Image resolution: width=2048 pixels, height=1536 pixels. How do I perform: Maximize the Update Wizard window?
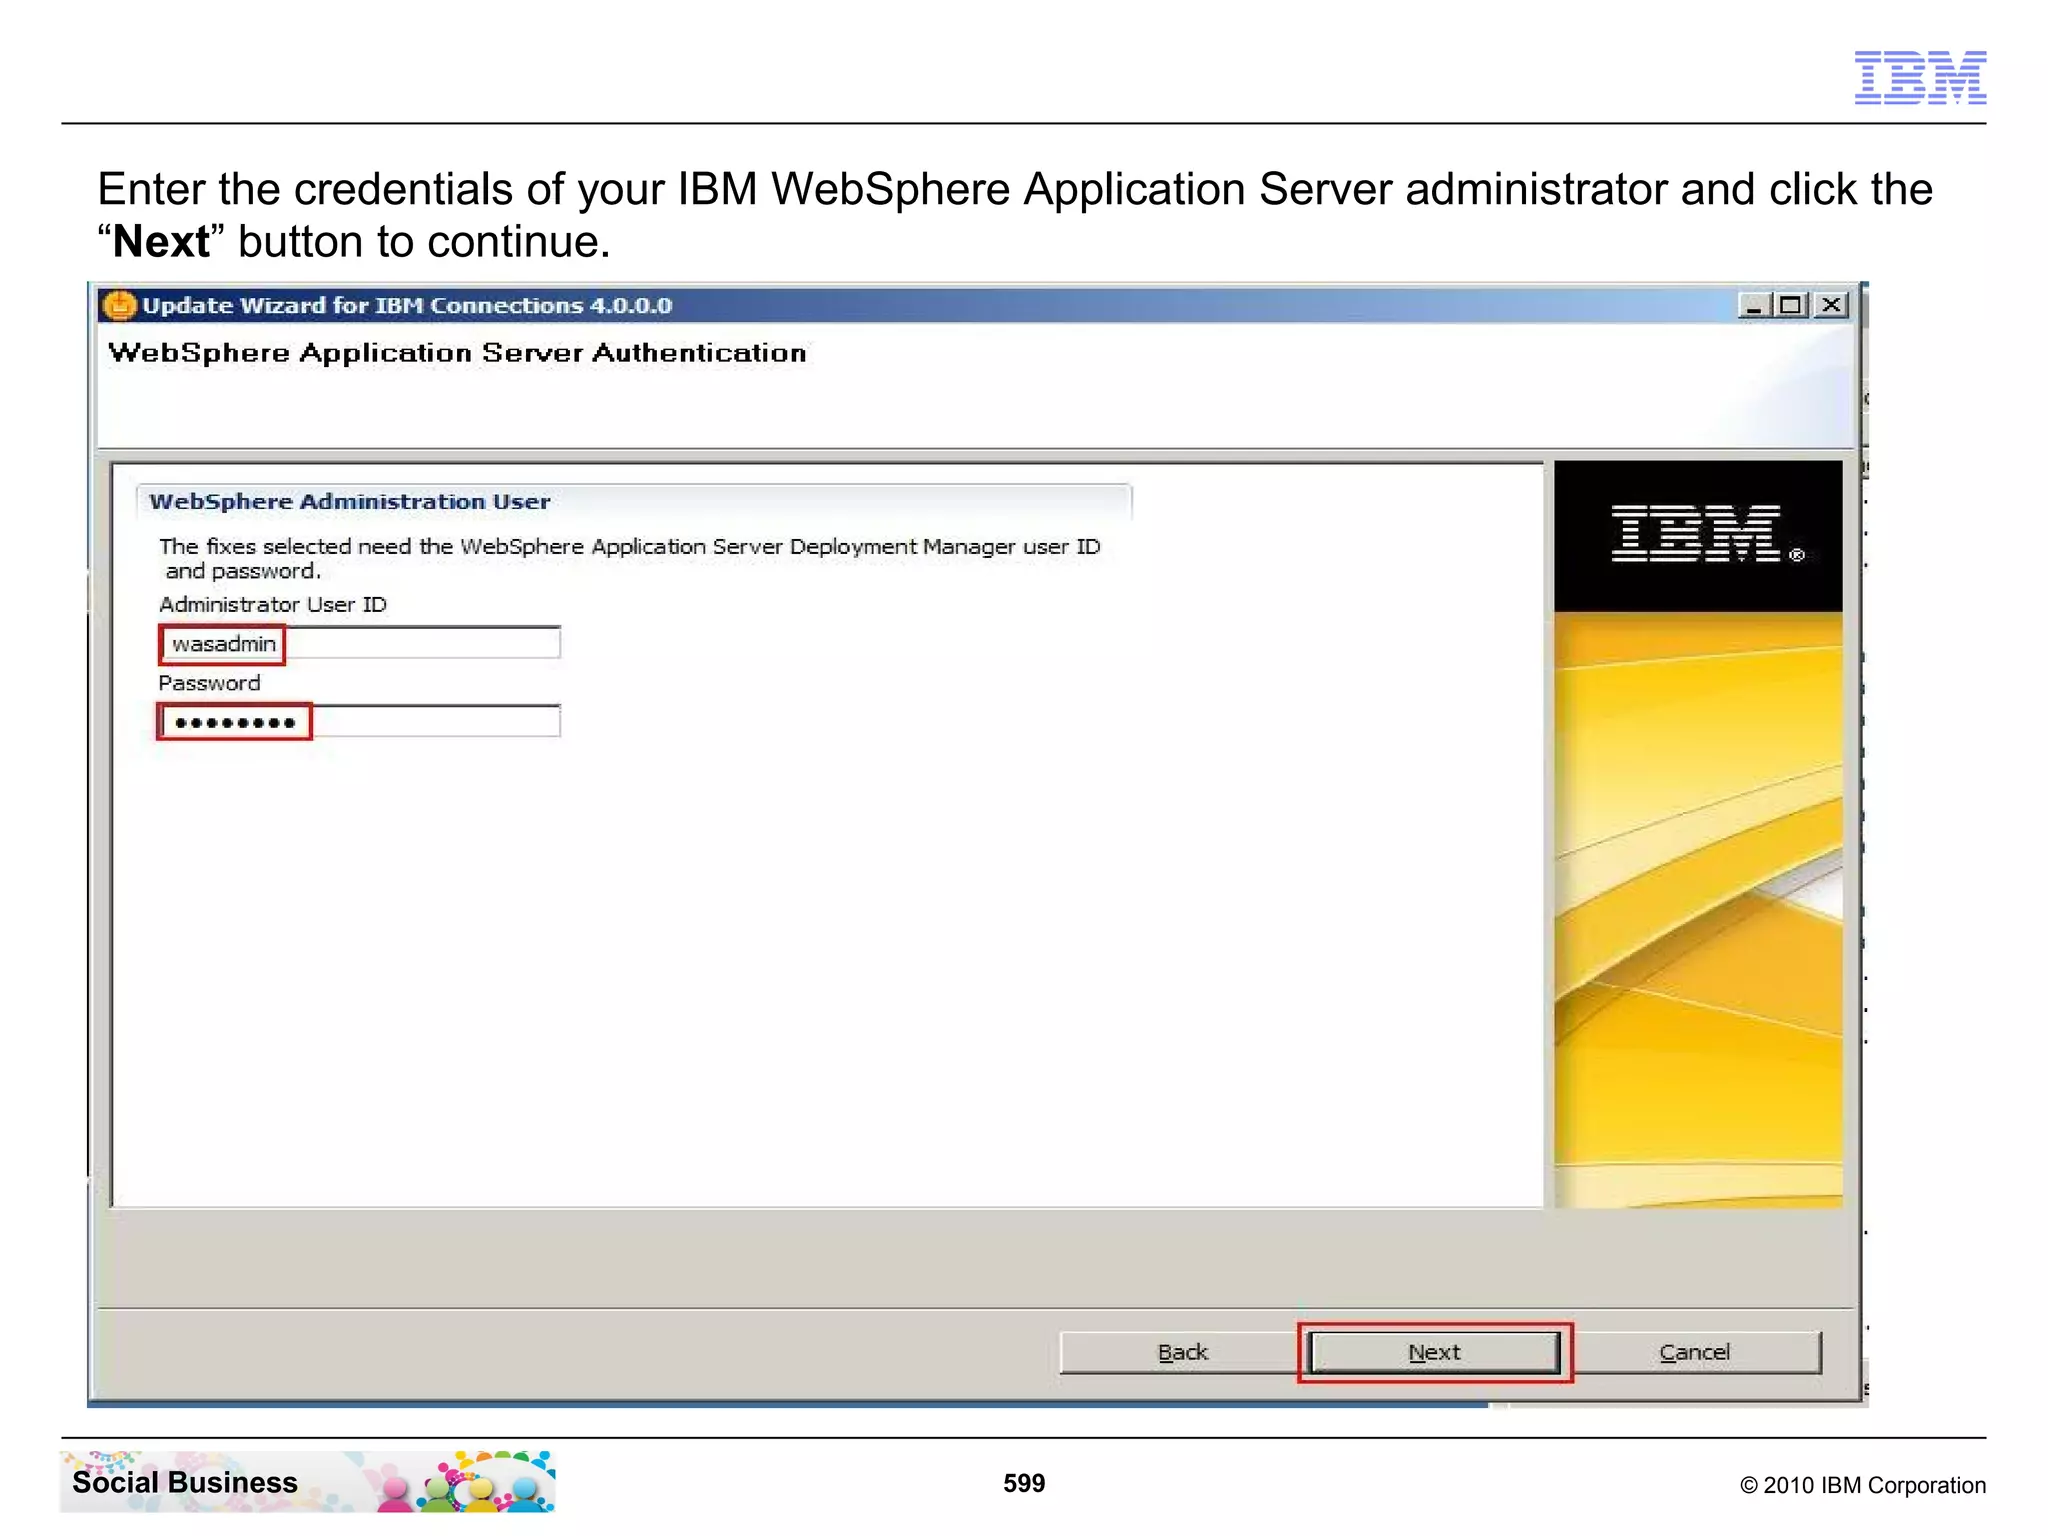(1791, 305)
